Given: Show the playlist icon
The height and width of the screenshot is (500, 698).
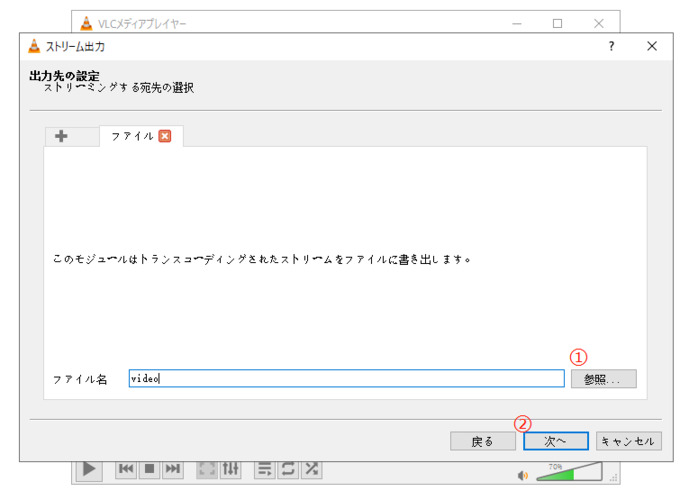Looking at the screenshot, I should click(265, 469).
